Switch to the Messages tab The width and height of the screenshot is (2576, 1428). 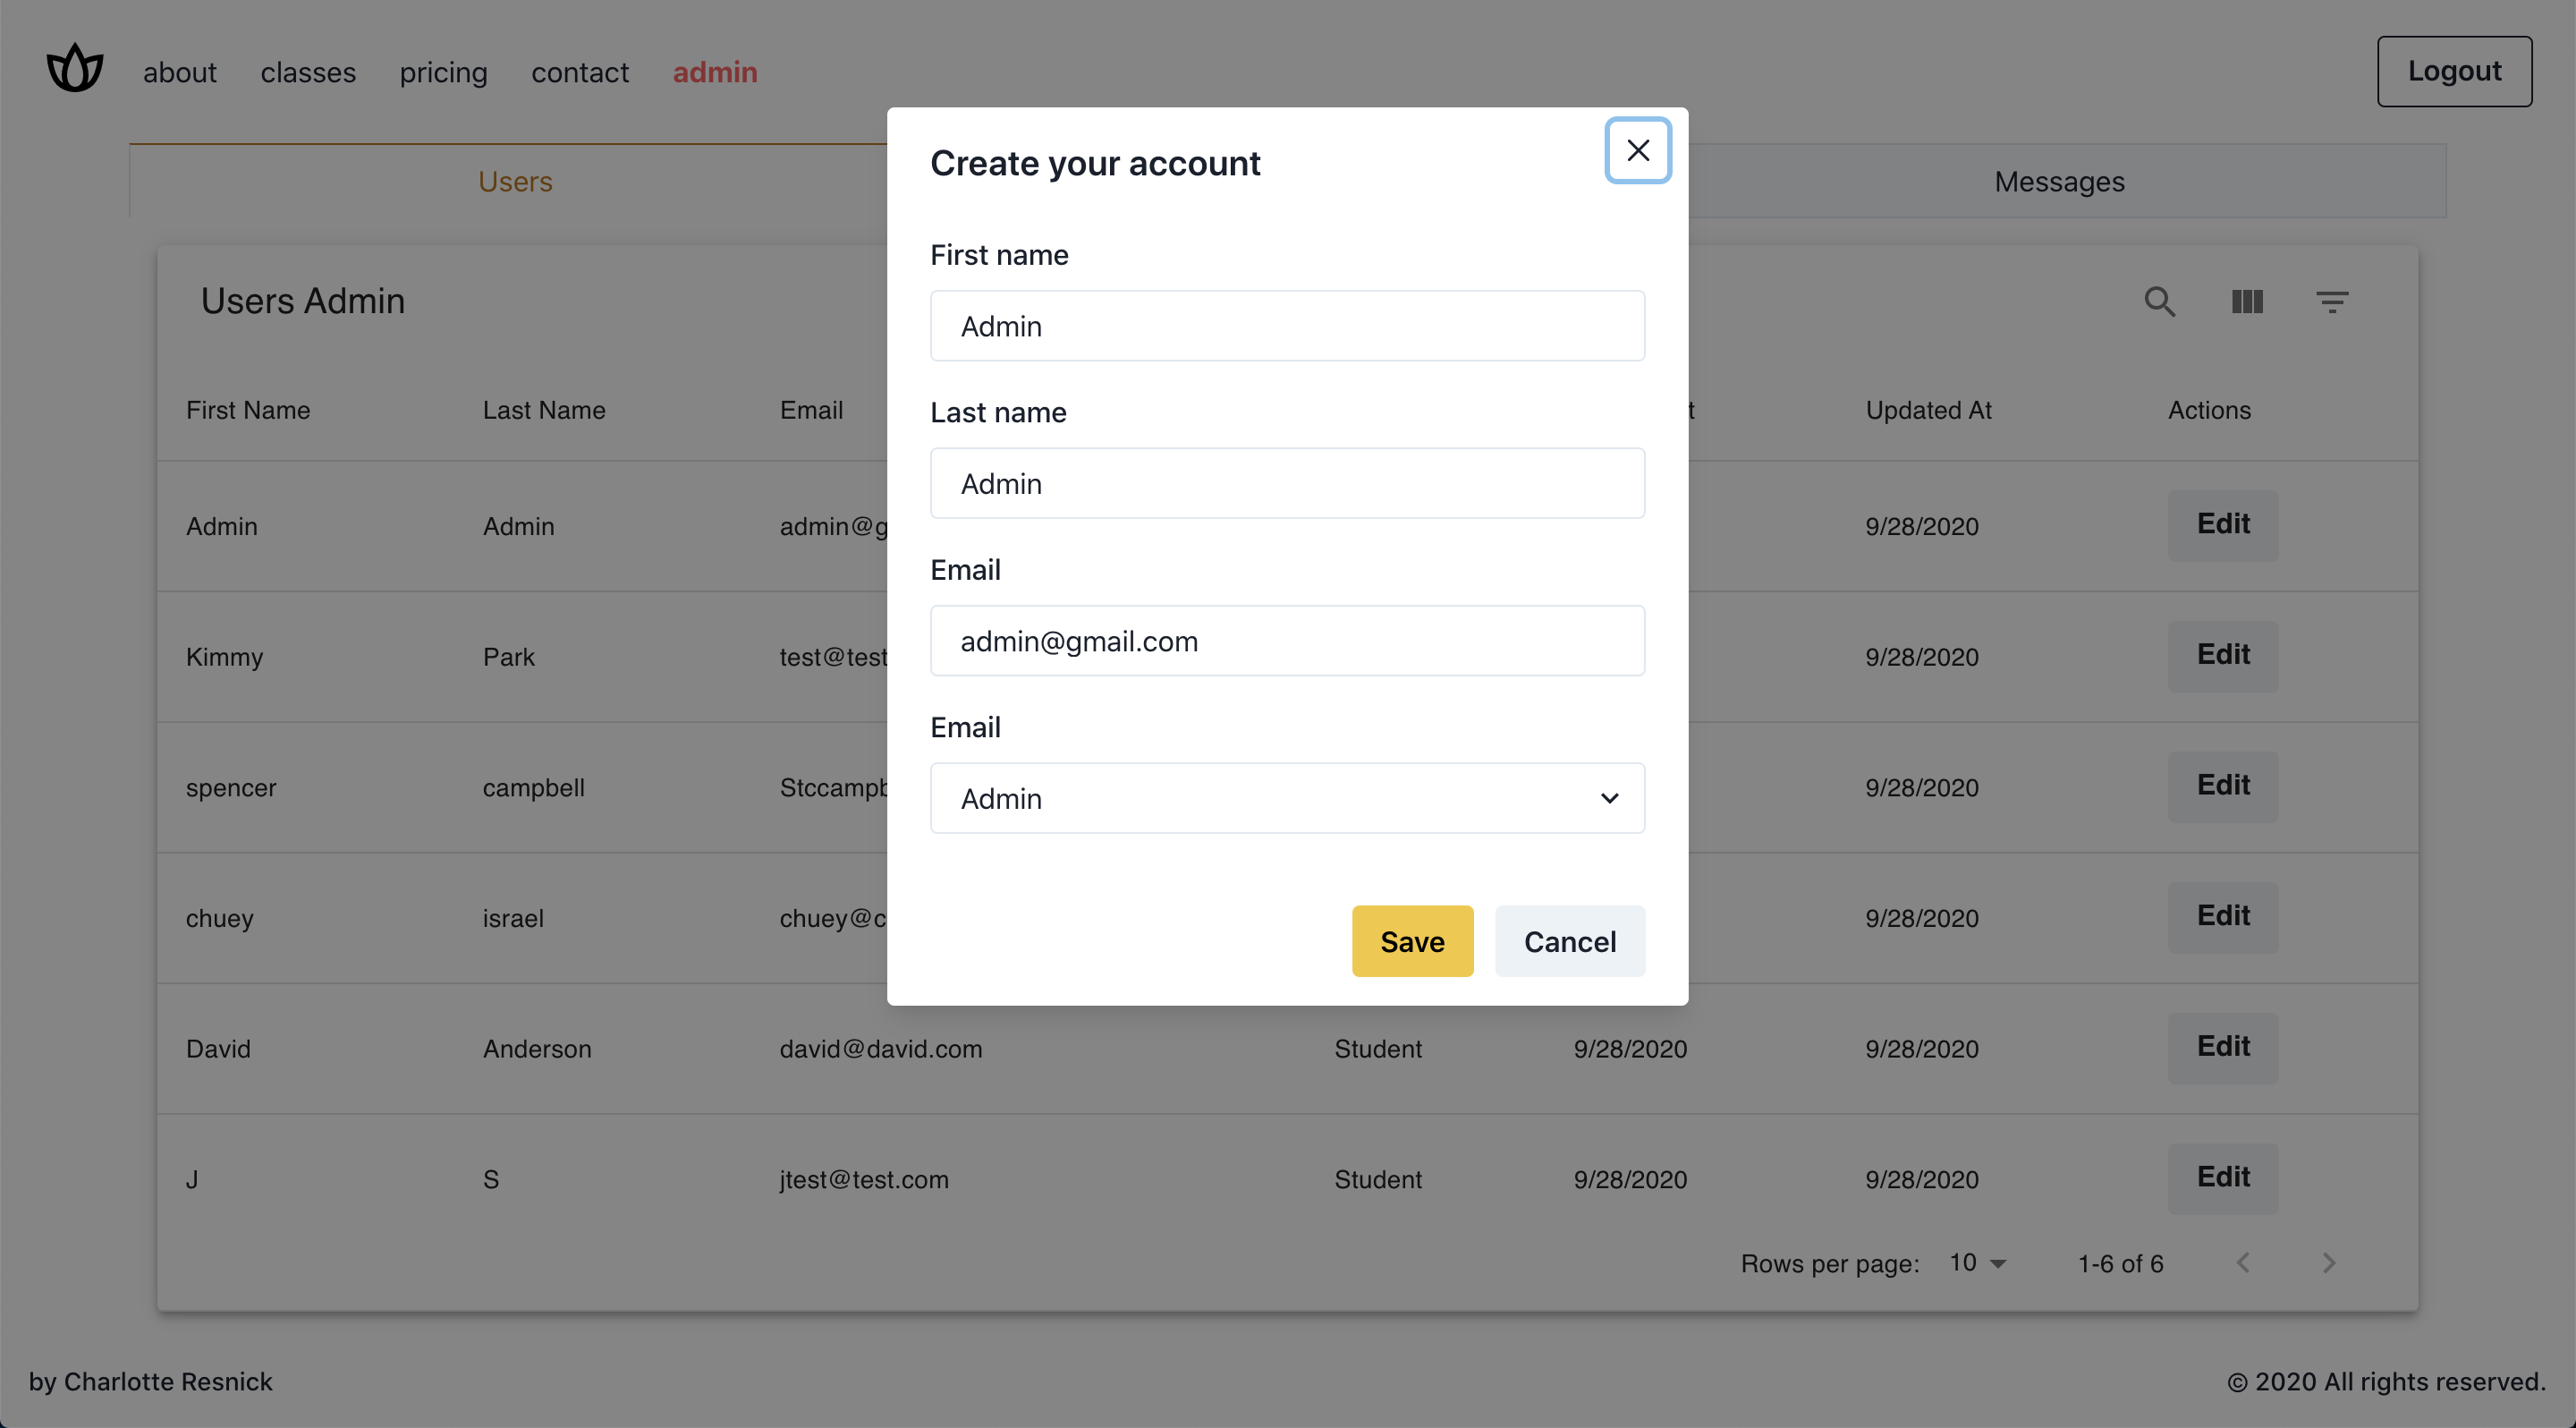click(2060, 181)
